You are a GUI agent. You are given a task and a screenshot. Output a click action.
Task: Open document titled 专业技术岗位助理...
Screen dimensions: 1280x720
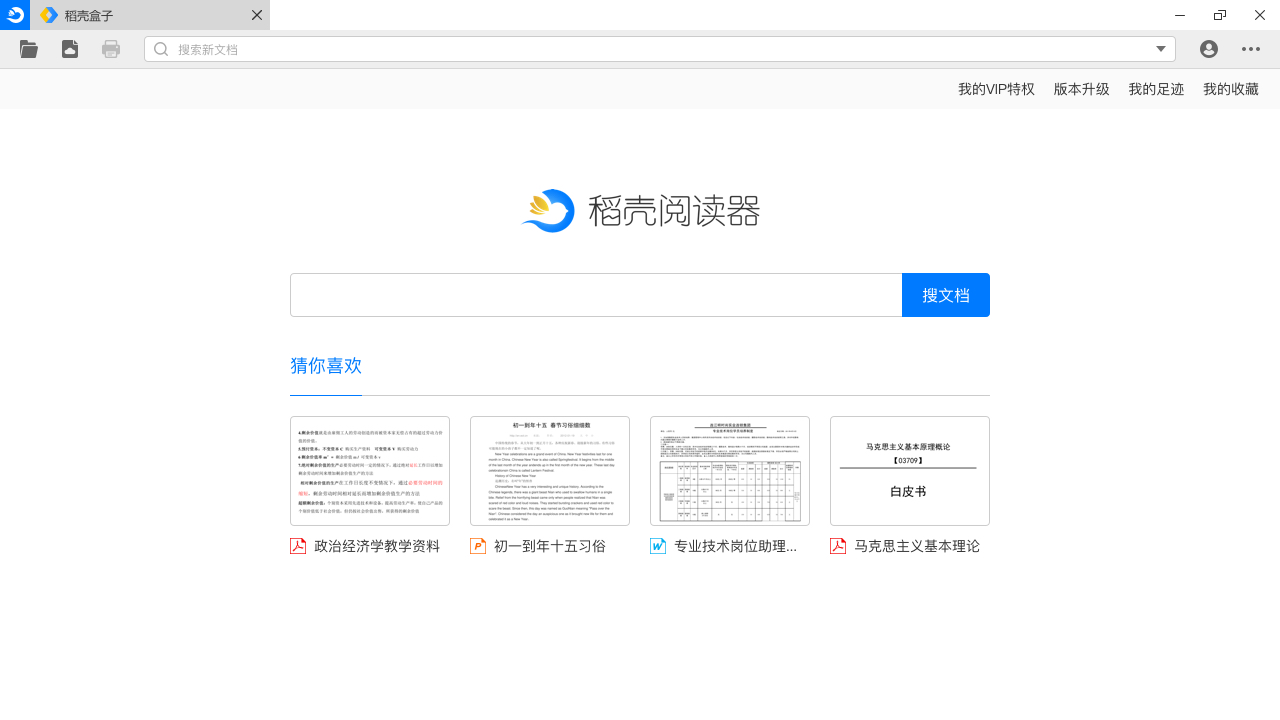pyautogui.click(x=735, y=546)
